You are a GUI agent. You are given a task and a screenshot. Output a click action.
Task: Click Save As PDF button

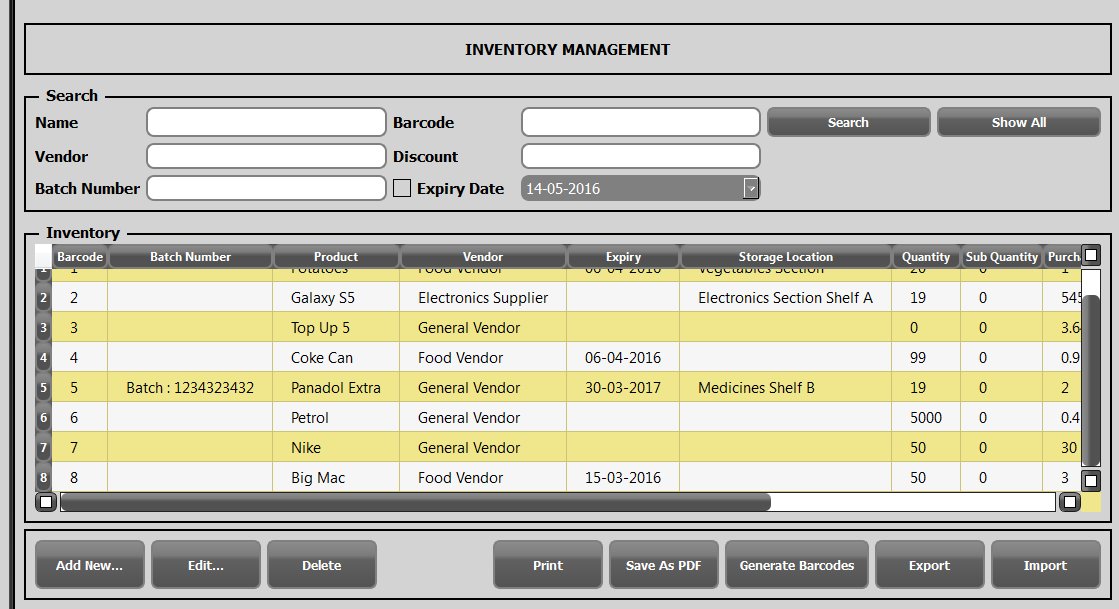pyautogui.click(x=663, y=565)
